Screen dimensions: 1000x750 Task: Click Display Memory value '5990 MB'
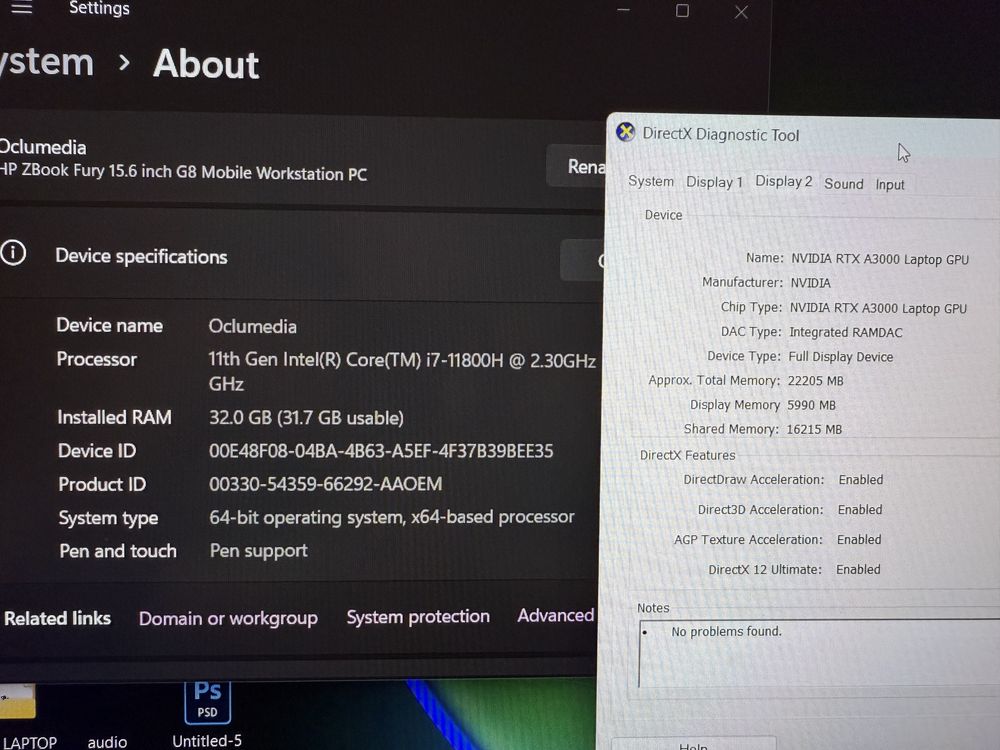(811, 405)
